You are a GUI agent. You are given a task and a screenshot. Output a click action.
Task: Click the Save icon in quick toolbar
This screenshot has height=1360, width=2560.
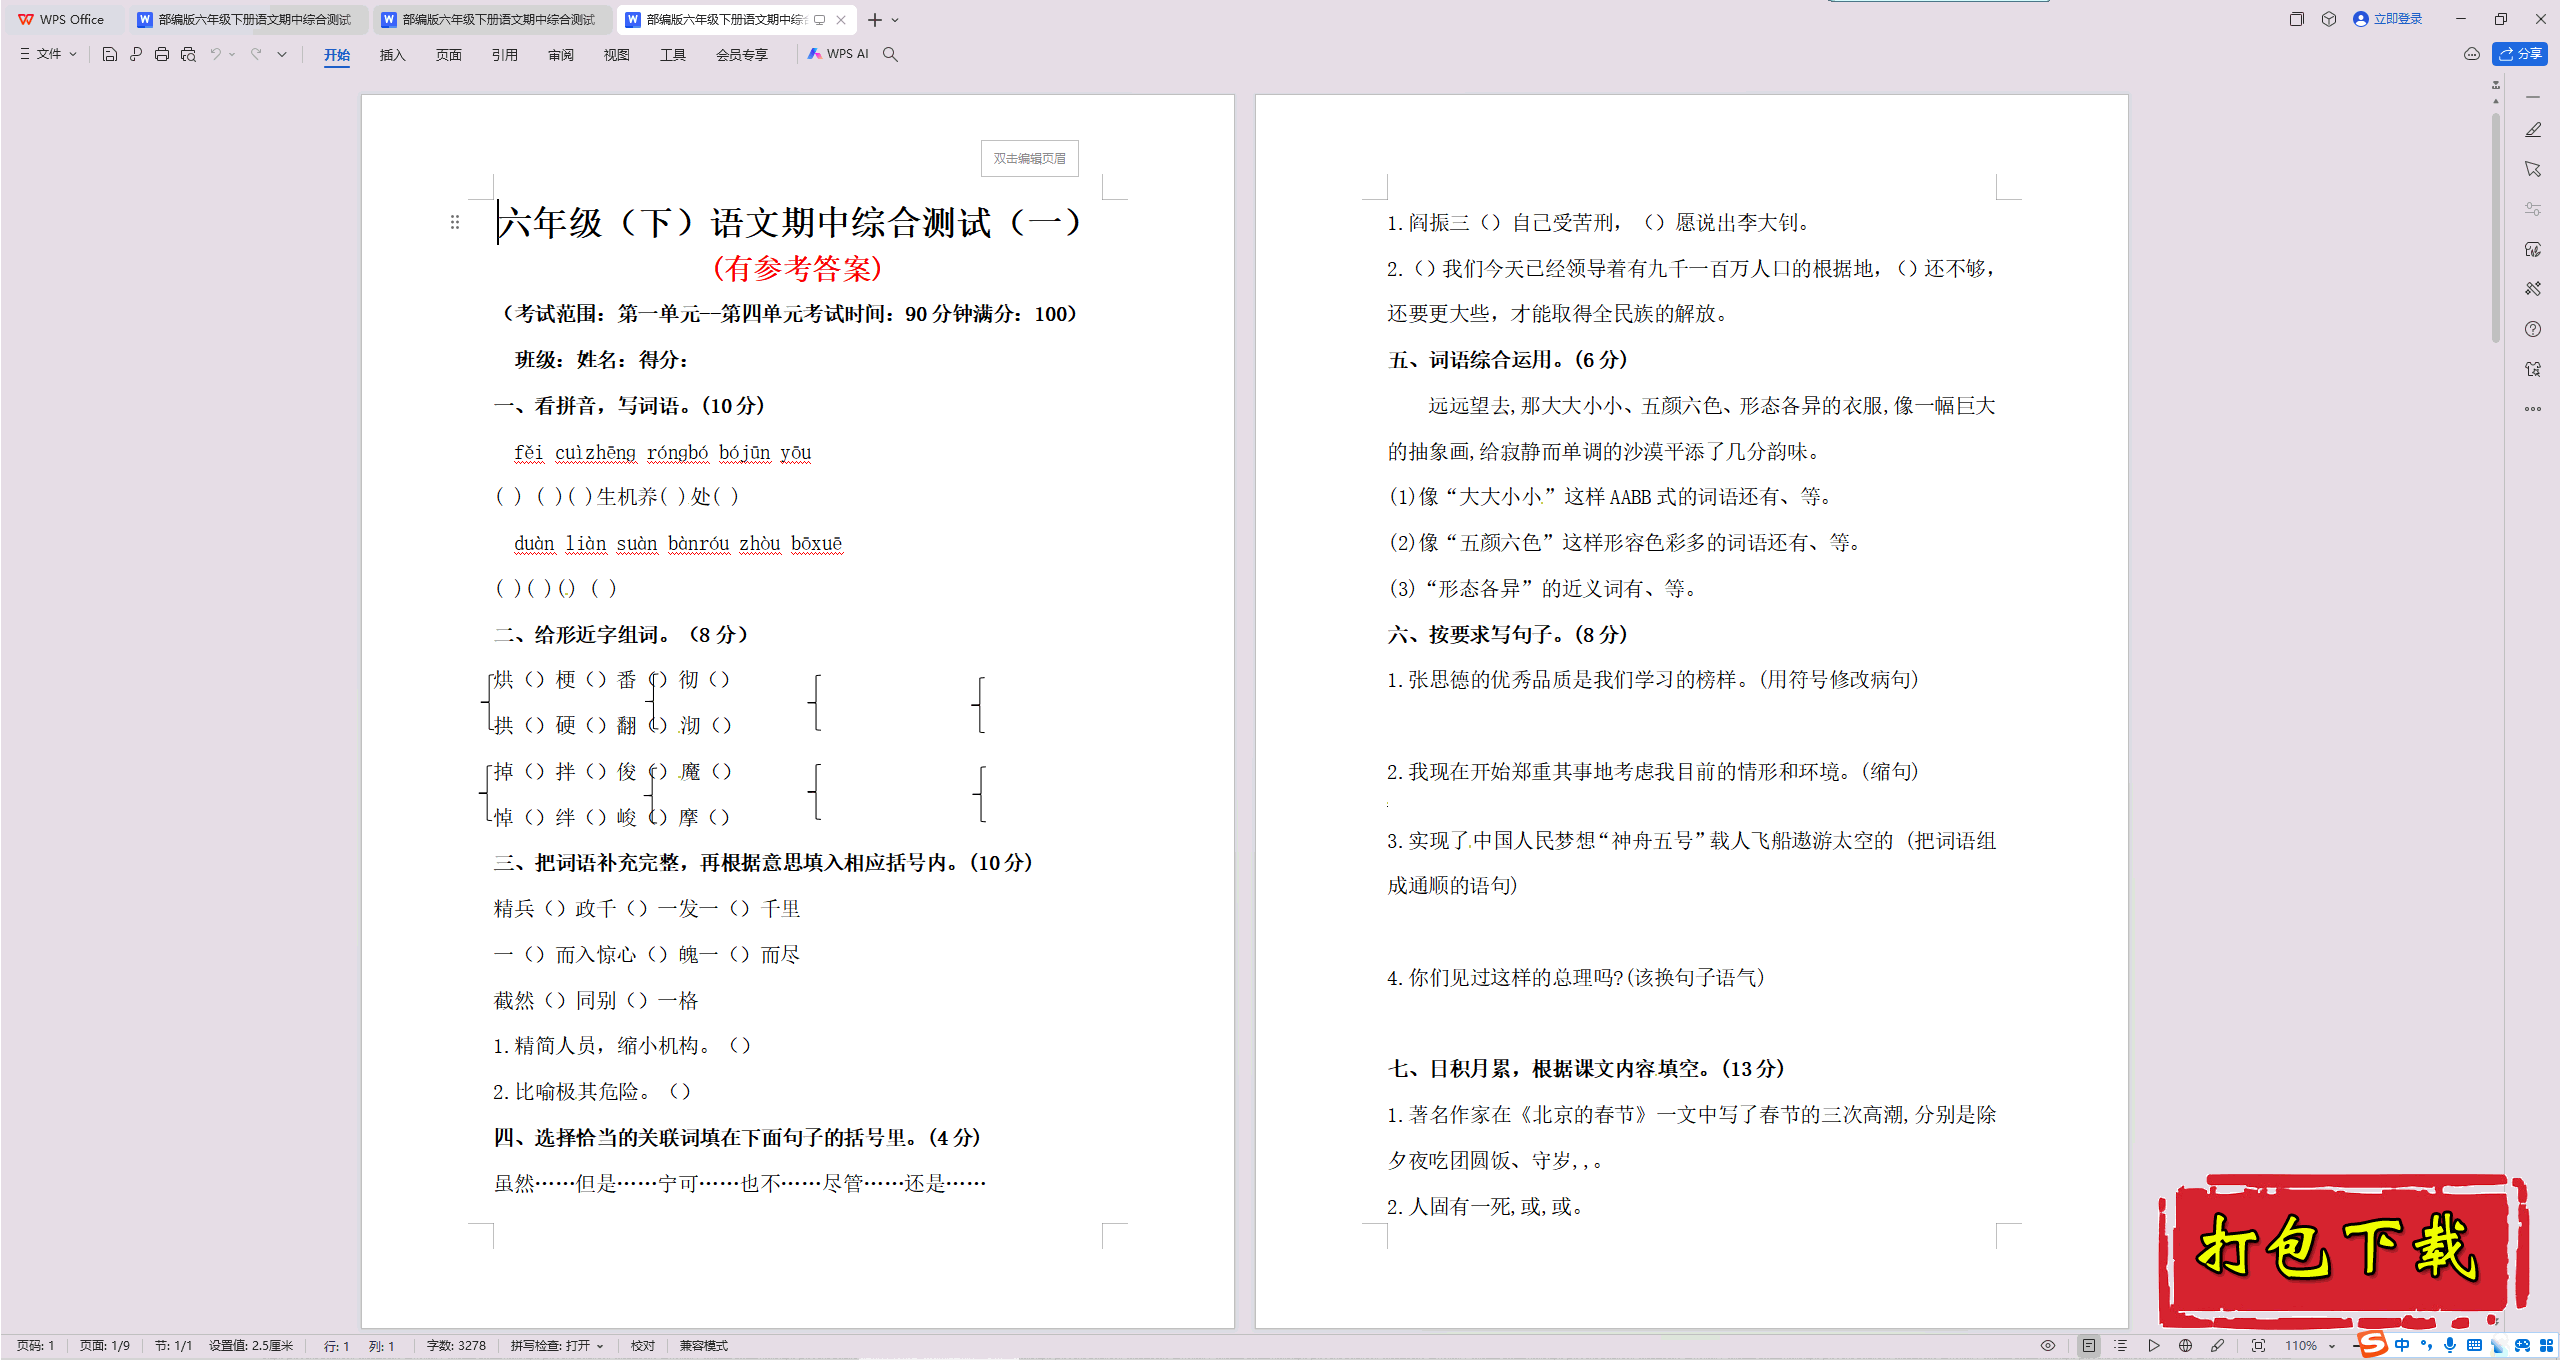[x=110, y=54]
